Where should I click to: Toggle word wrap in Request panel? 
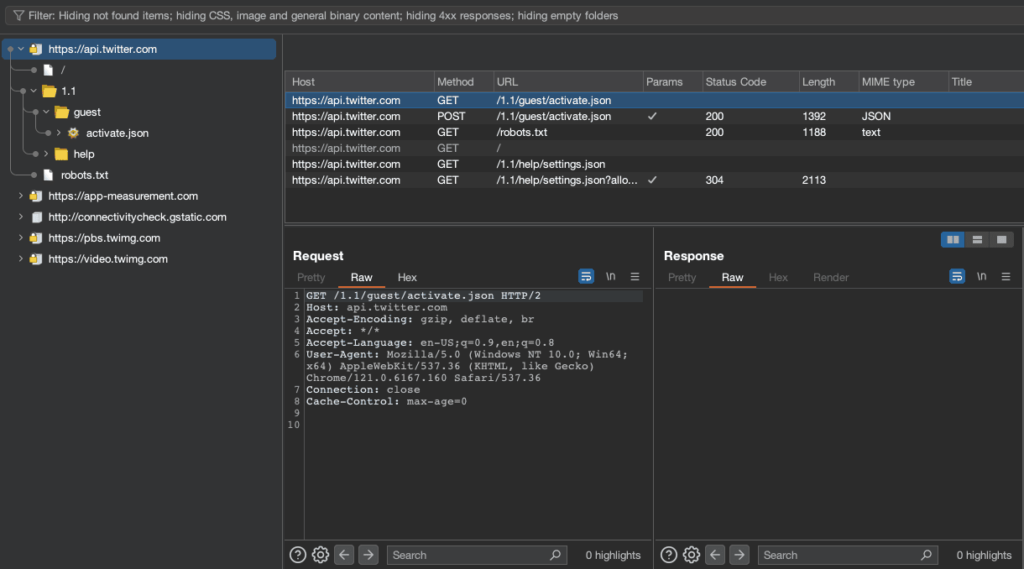click(586, 276)
